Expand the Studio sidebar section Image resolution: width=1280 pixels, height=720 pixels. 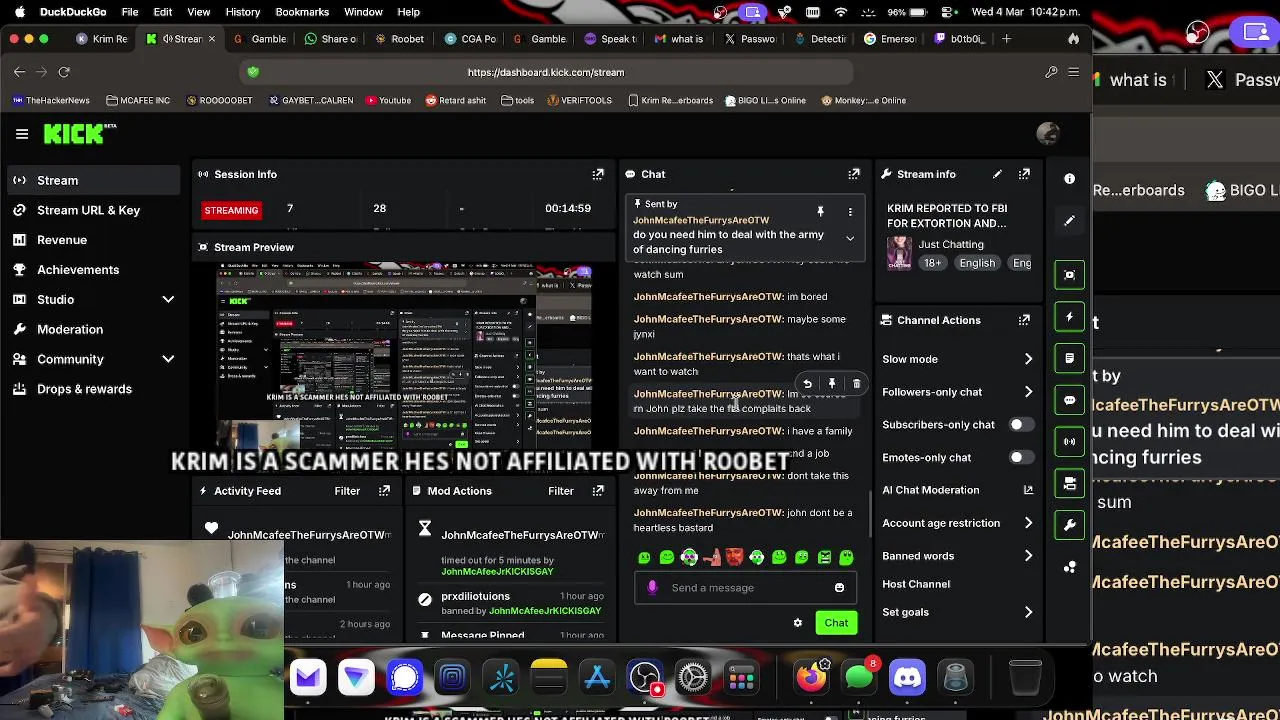(168, 299)
